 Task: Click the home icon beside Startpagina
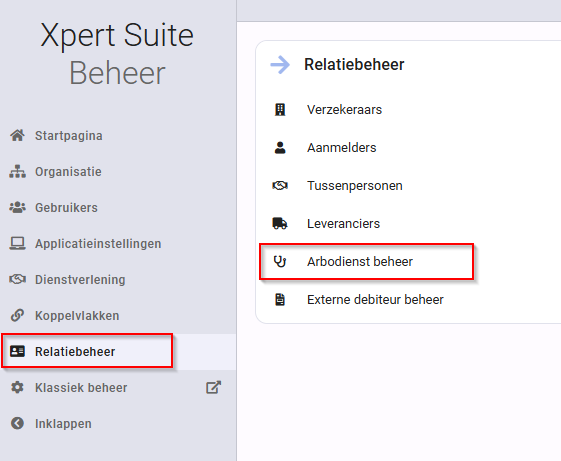(x=17, y=135)
